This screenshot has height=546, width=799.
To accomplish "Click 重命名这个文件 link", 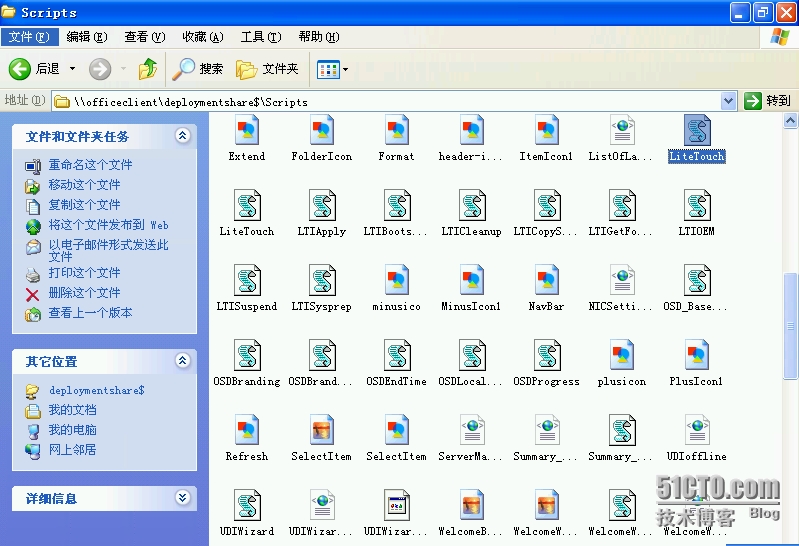I will point(90,165).
